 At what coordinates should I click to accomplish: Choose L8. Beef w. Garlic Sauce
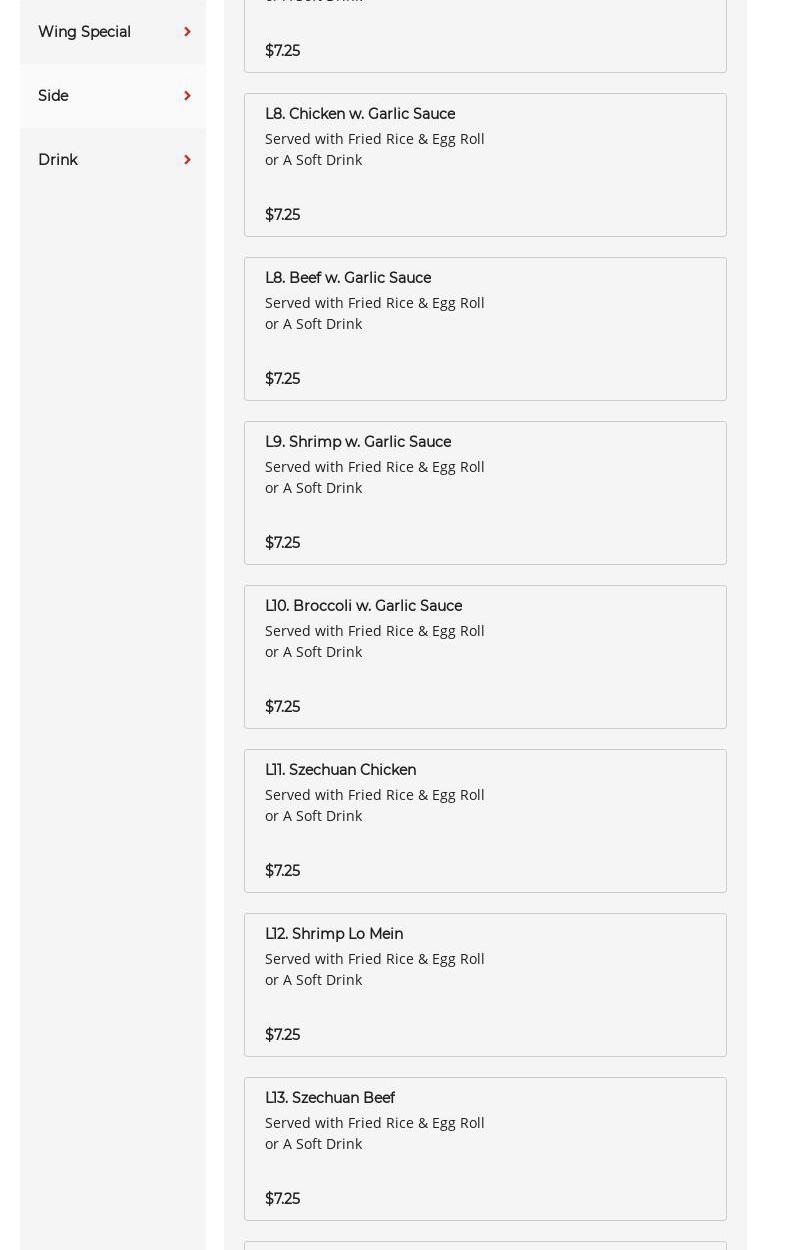(x=348, y=278)
